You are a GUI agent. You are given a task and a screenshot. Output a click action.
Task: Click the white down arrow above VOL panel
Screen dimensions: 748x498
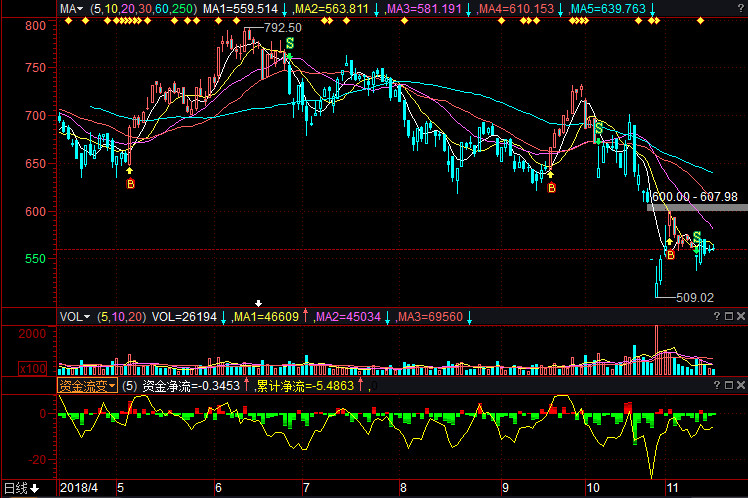point(258,303)
